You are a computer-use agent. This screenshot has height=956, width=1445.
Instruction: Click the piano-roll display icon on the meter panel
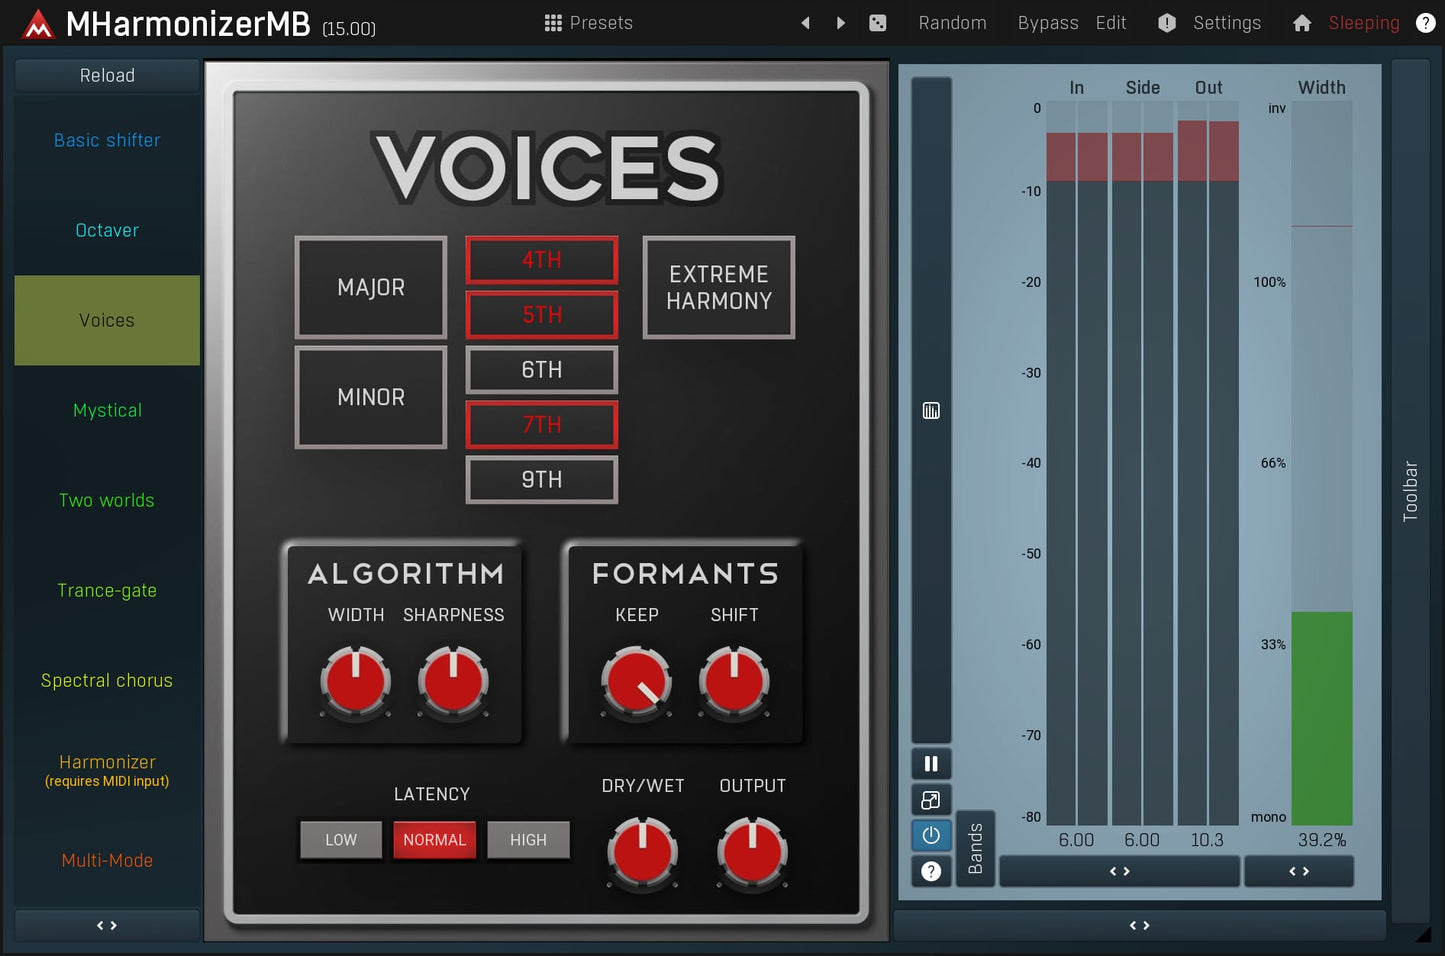pyautogui.click(x=931, y=410)
